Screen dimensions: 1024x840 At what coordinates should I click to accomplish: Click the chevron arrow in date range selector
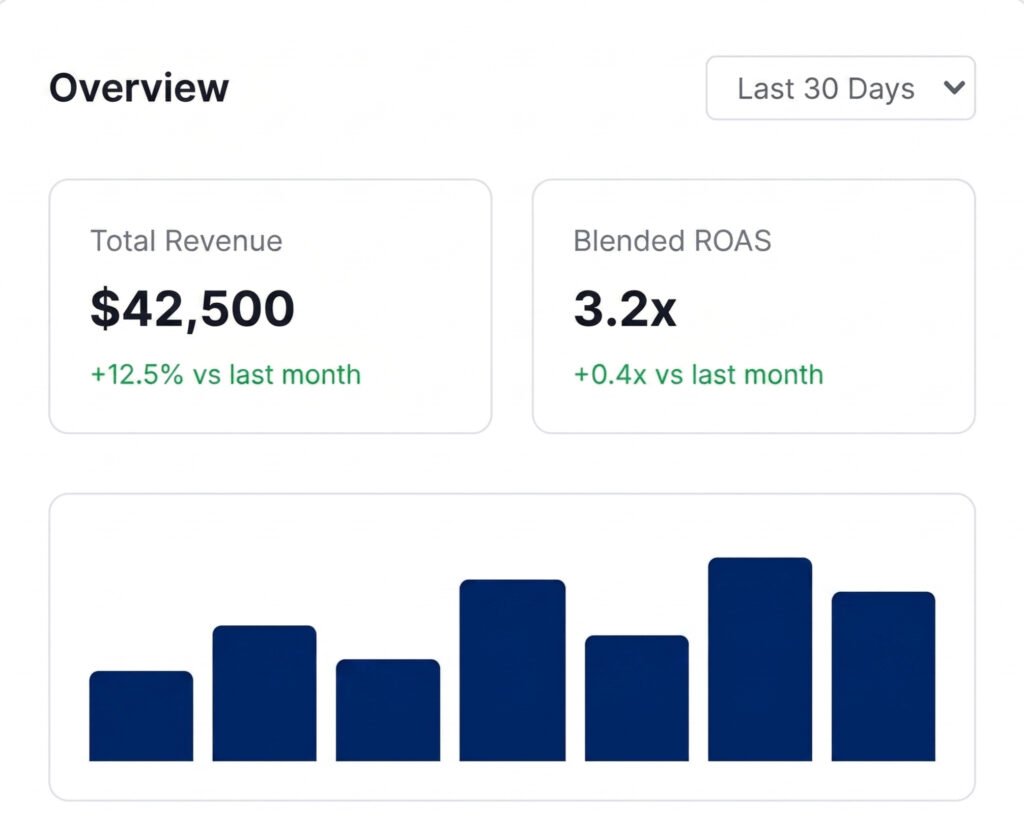click(x=954, y=88)
